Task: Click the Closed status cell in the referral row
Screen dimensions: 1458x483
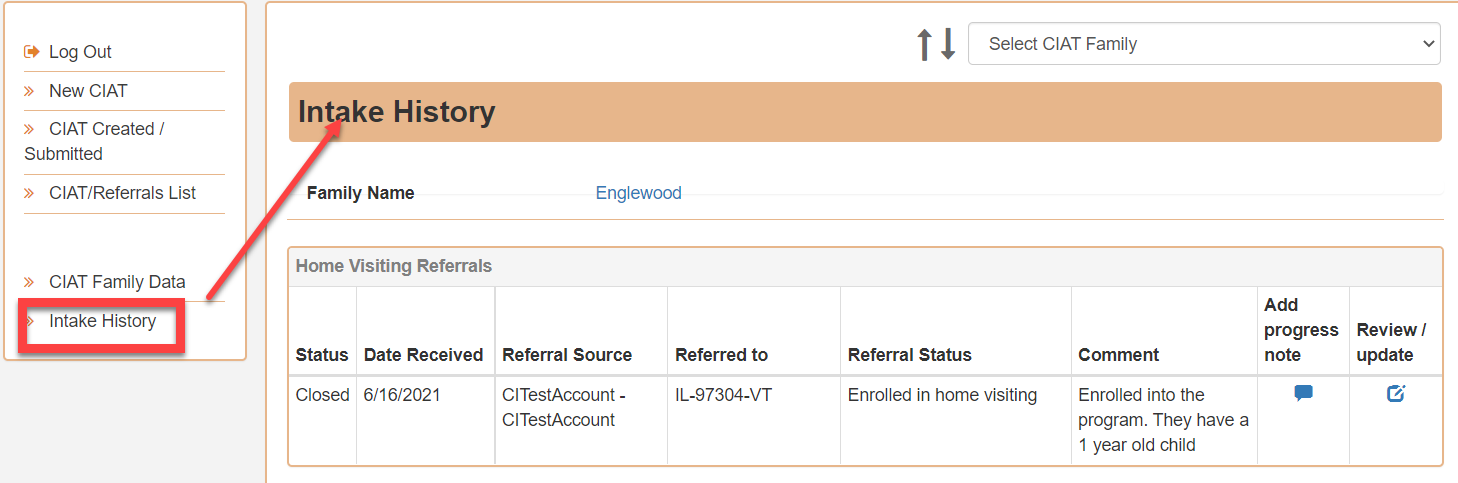Action: pyautogui.click(x=322, y=395)
